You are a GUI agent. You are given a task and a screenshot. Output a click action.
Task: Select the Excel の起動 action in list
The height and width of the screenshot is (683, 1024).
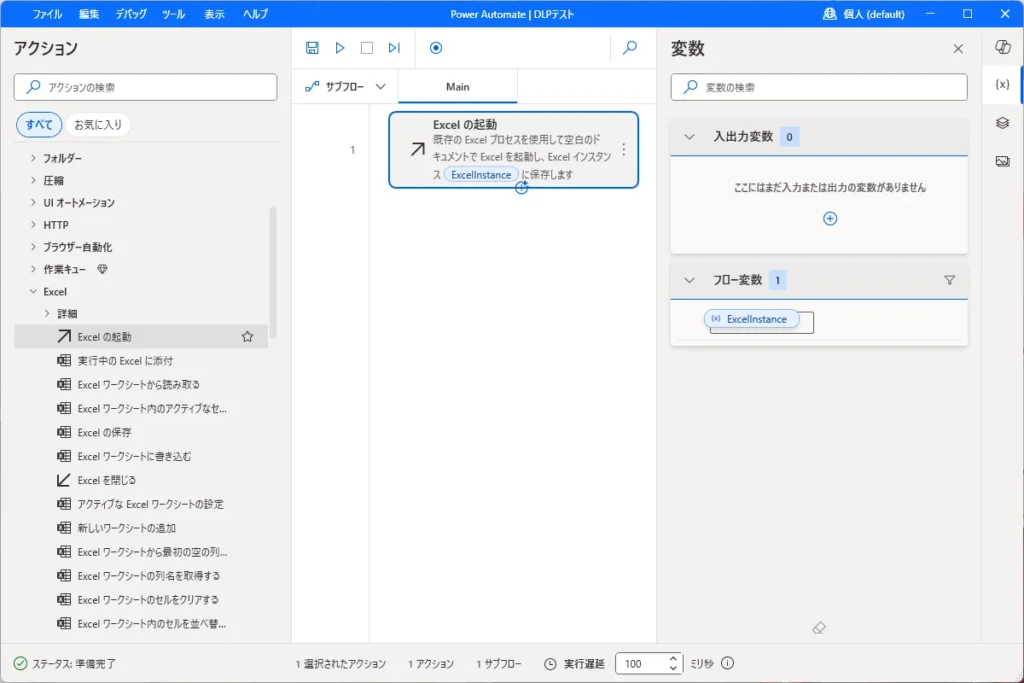141,337
